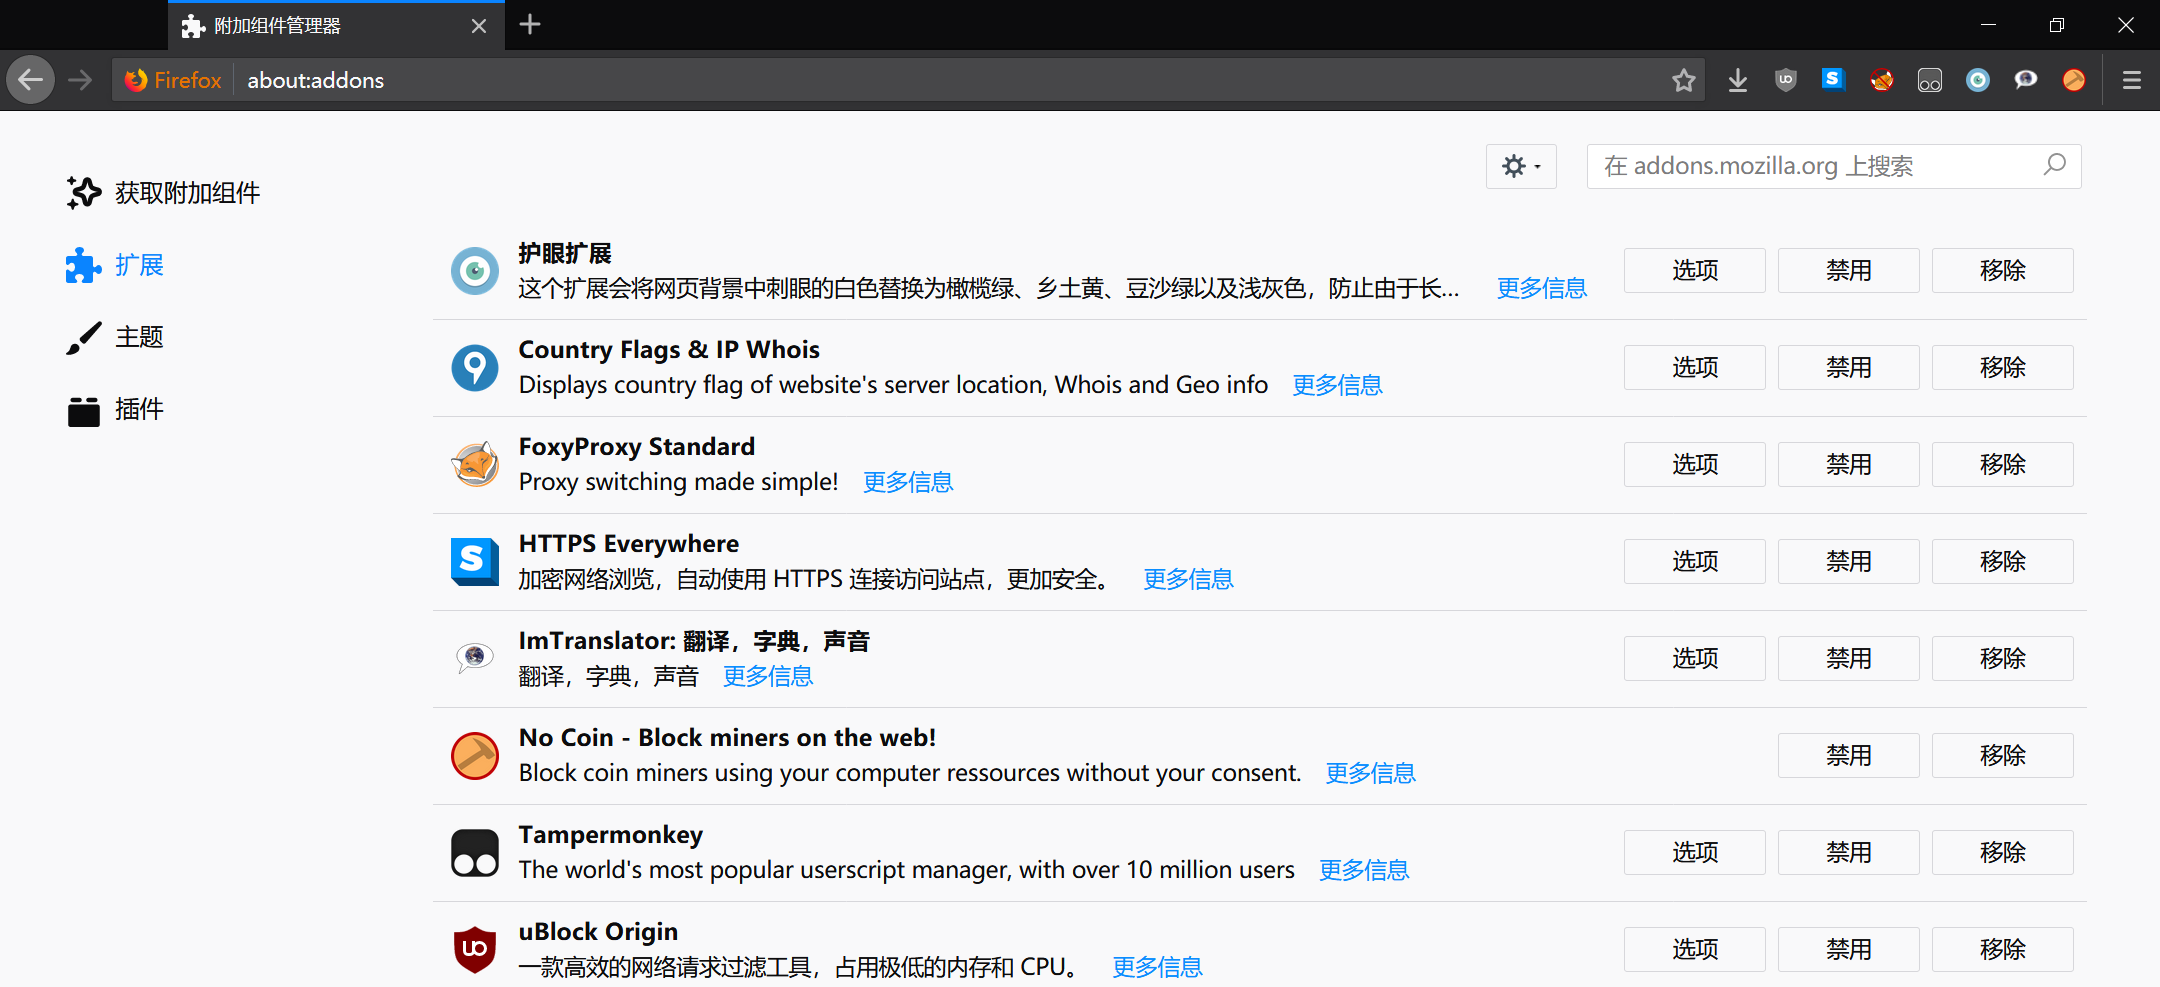The width and height of the screenshot is (2160, 987).
Task: Disable Country Flags & IP Whois
Action: click(x=1849, y=368)
